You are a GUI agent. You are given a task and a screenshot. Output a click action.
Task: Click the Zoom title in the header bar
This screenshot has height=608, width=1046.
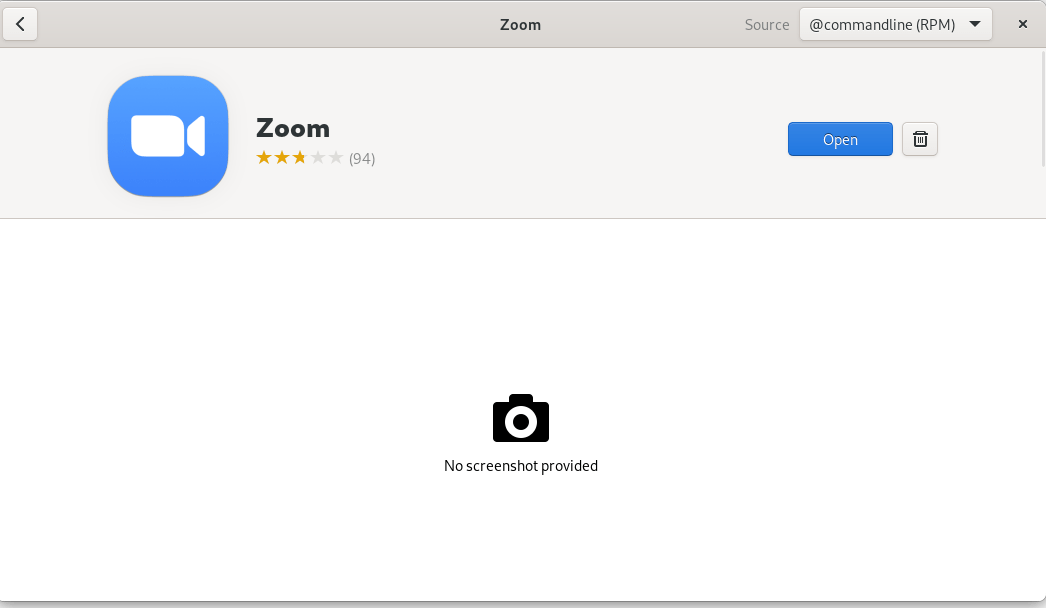click(520, 24)
